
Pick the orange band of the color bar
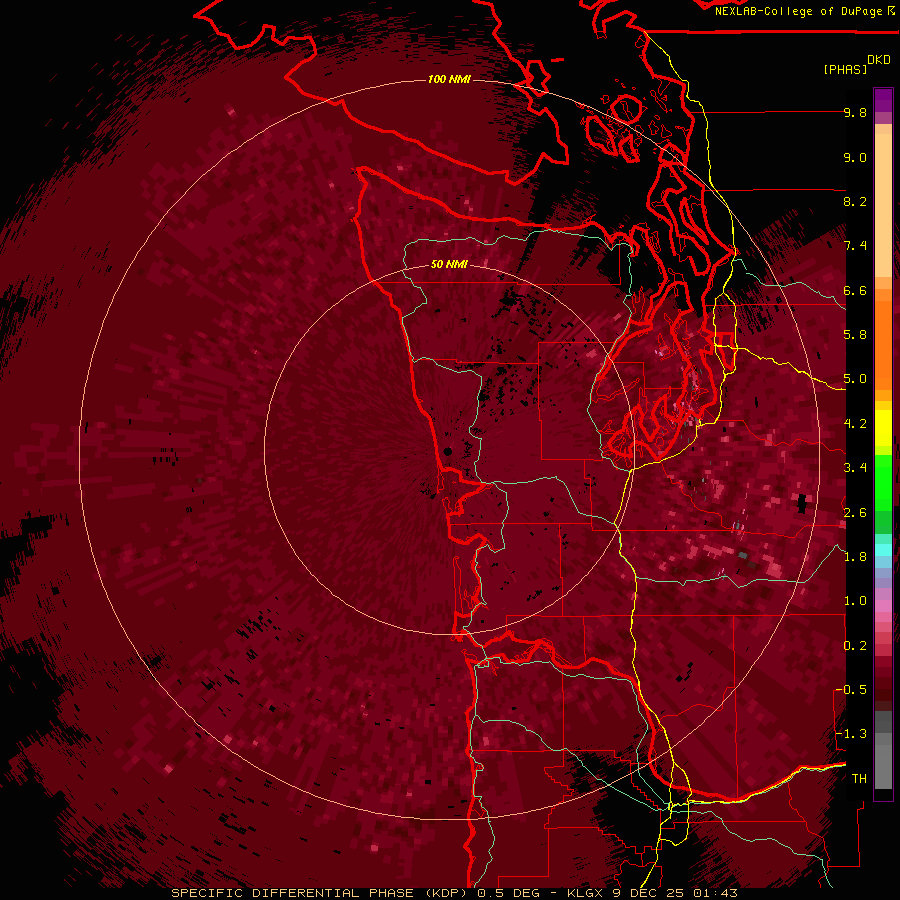coord(883,344)
